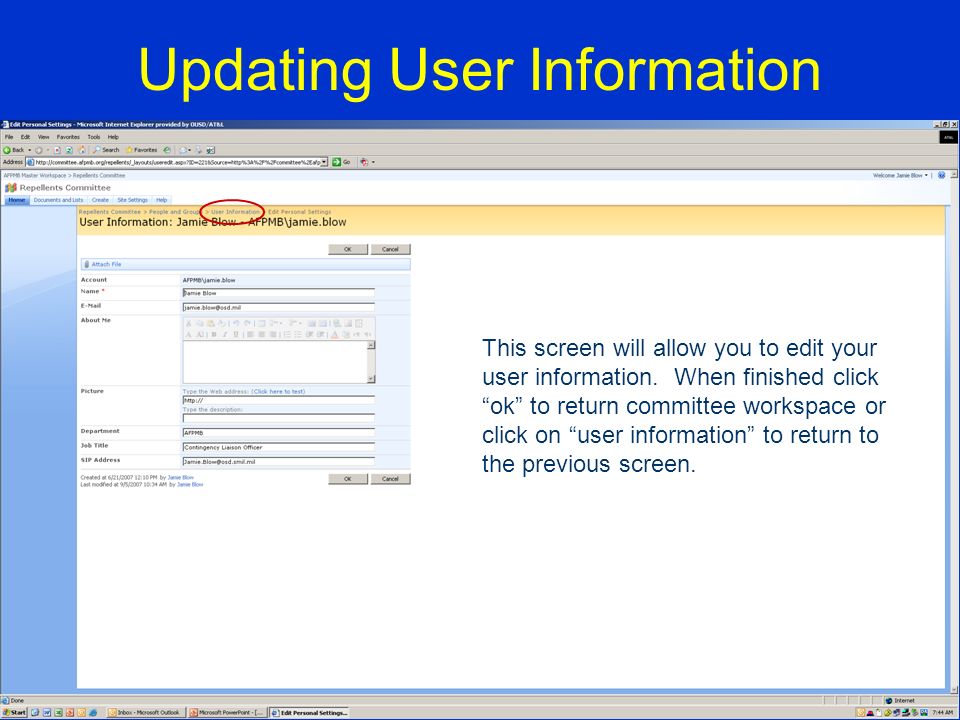
Task: Click the browser address URL field
Action: (177, 162)
